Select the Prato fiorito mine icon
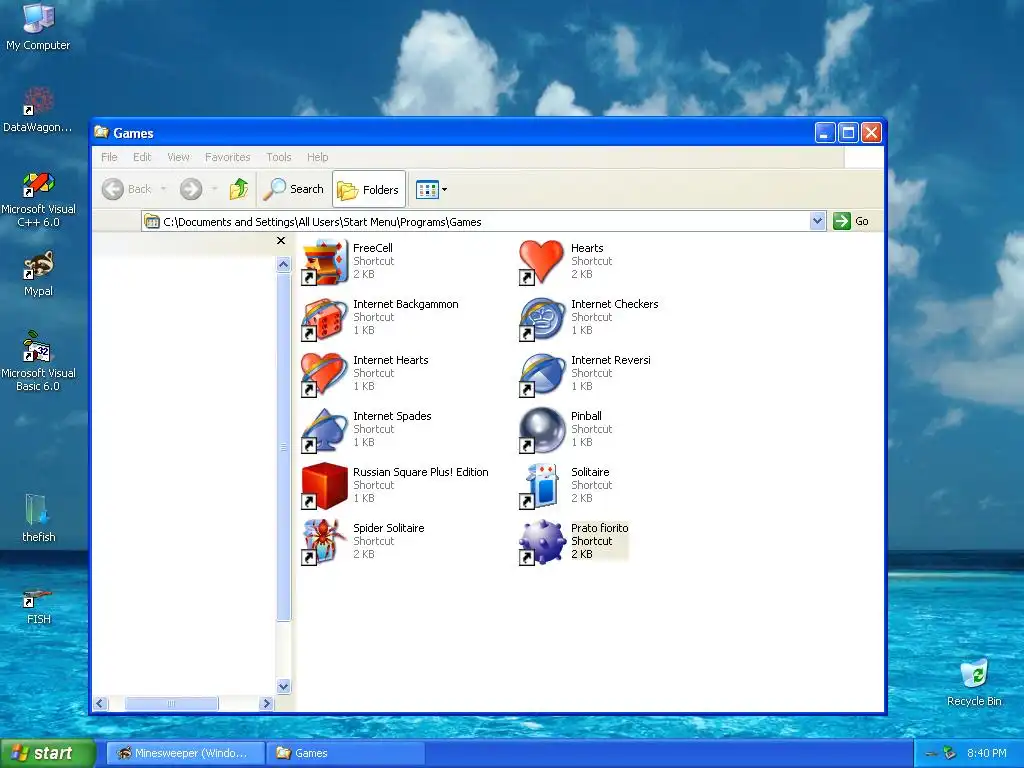Image resolution: width=1024 pixels, height=768 pixels. pos(541,542)
